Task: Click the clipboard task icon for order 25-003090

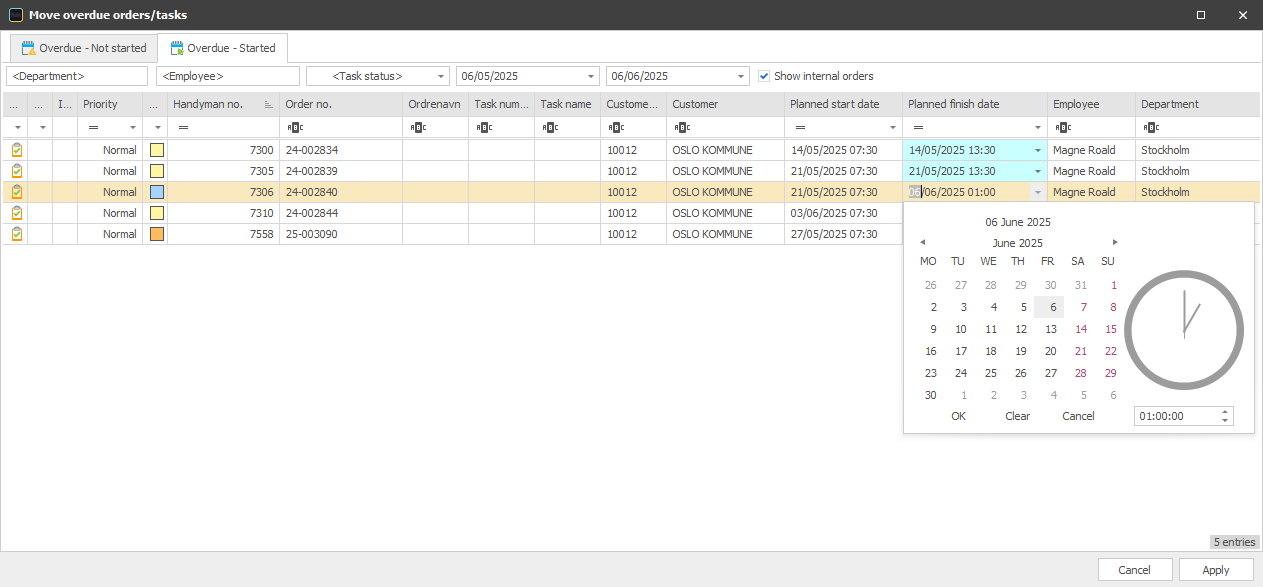Action: (x=16, y=234)
